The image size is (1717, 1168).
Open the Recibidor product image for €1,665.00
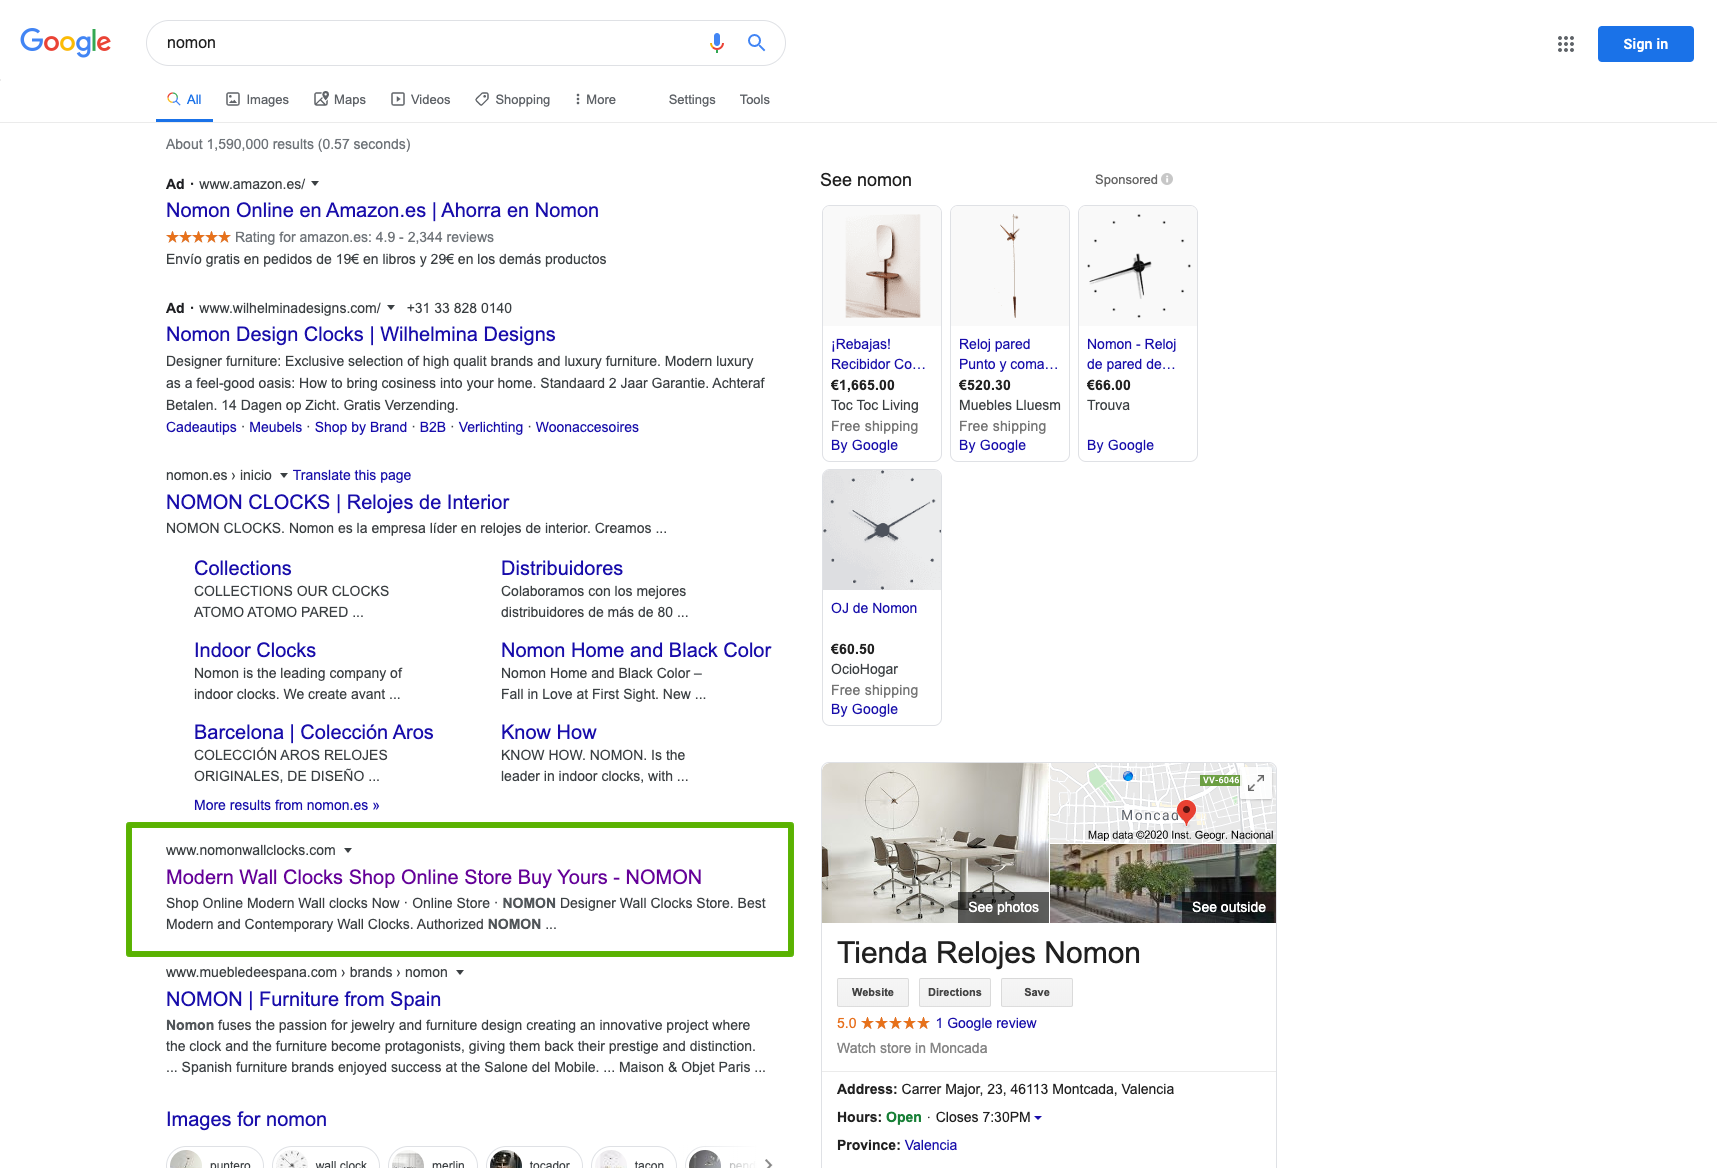point(882,266)
